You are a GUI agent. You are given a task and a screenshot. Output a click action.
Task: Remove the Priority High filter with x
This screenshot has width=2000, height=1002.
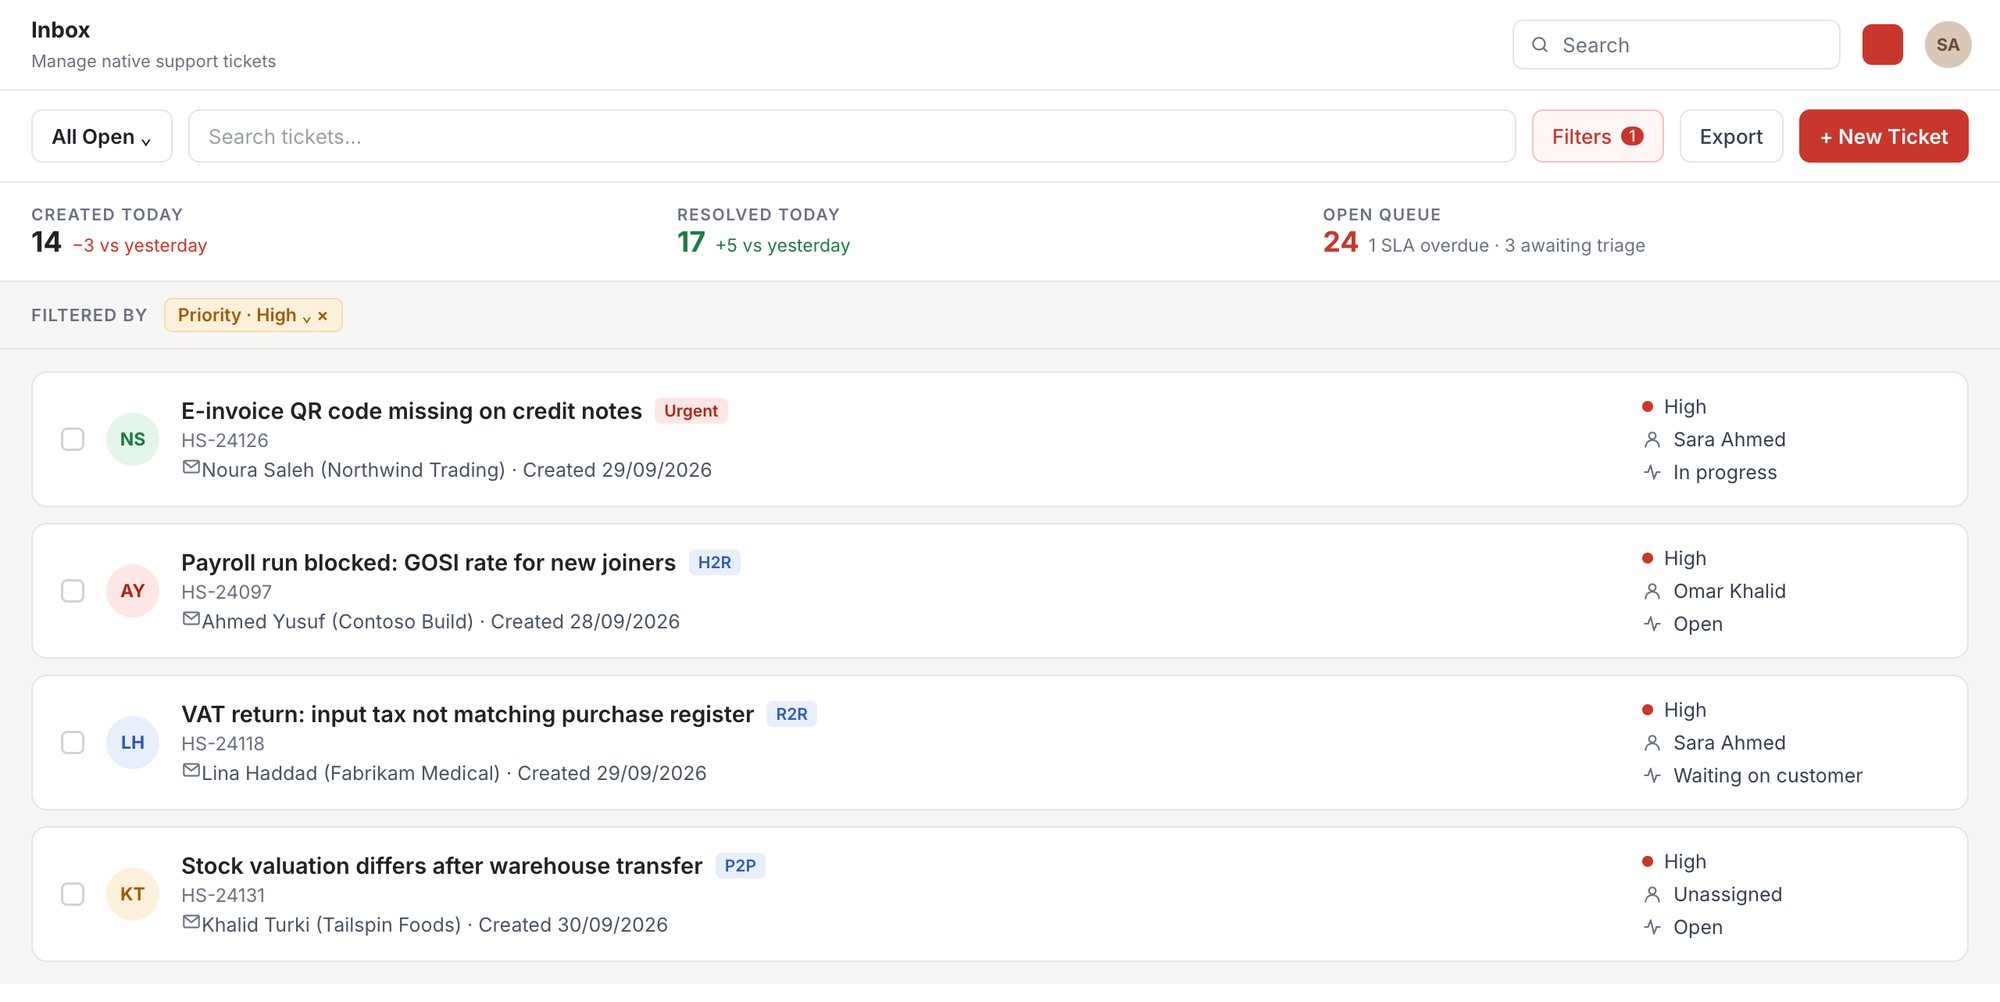[323, 316]
